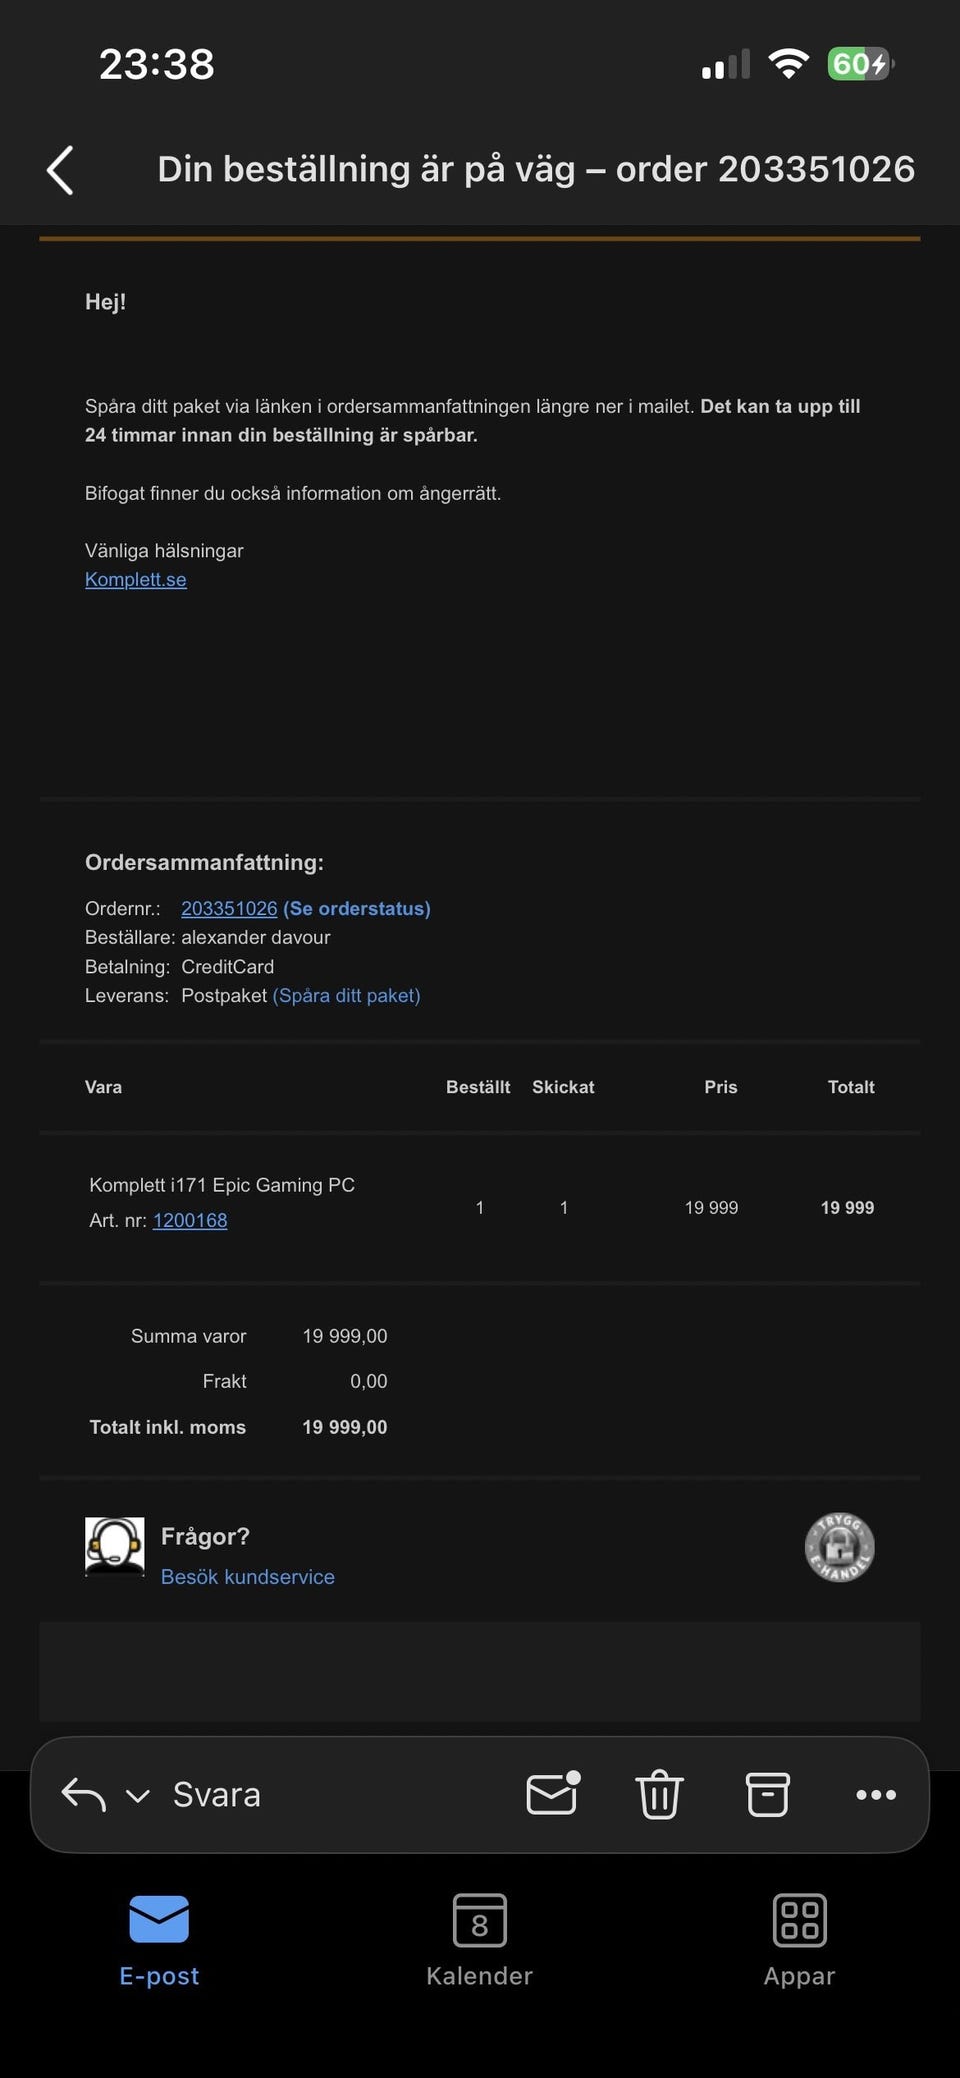Select the Vara column header

103,1087
